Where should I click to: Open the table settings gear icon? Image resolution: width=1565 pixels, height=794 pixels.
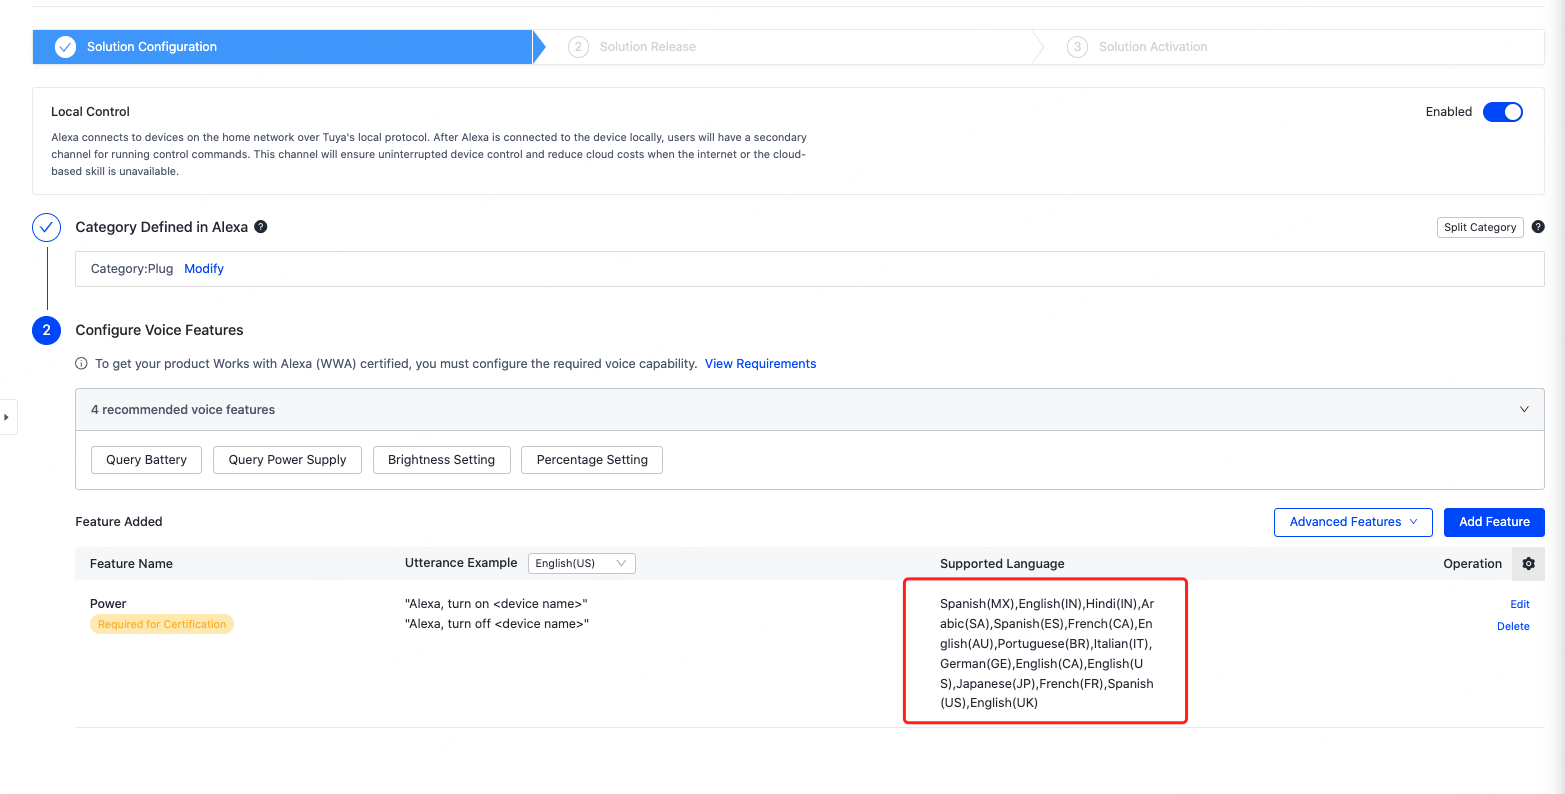1528,564
